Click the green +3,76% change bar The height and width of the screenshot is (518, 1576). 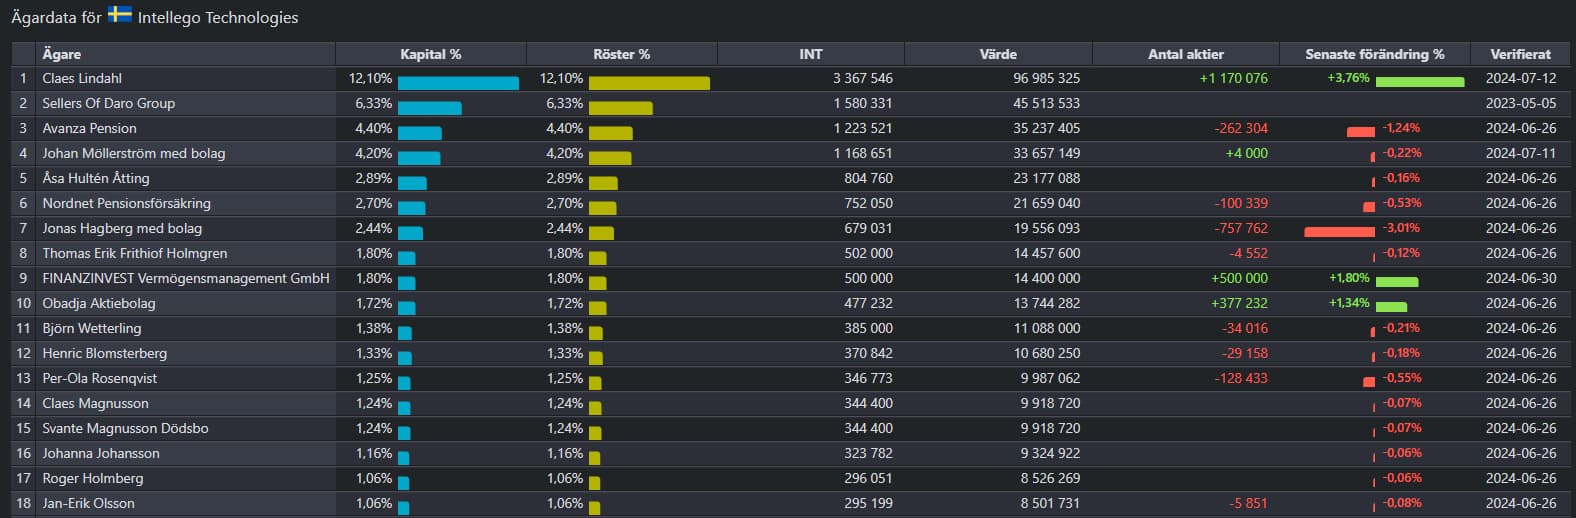(1419, 82)
